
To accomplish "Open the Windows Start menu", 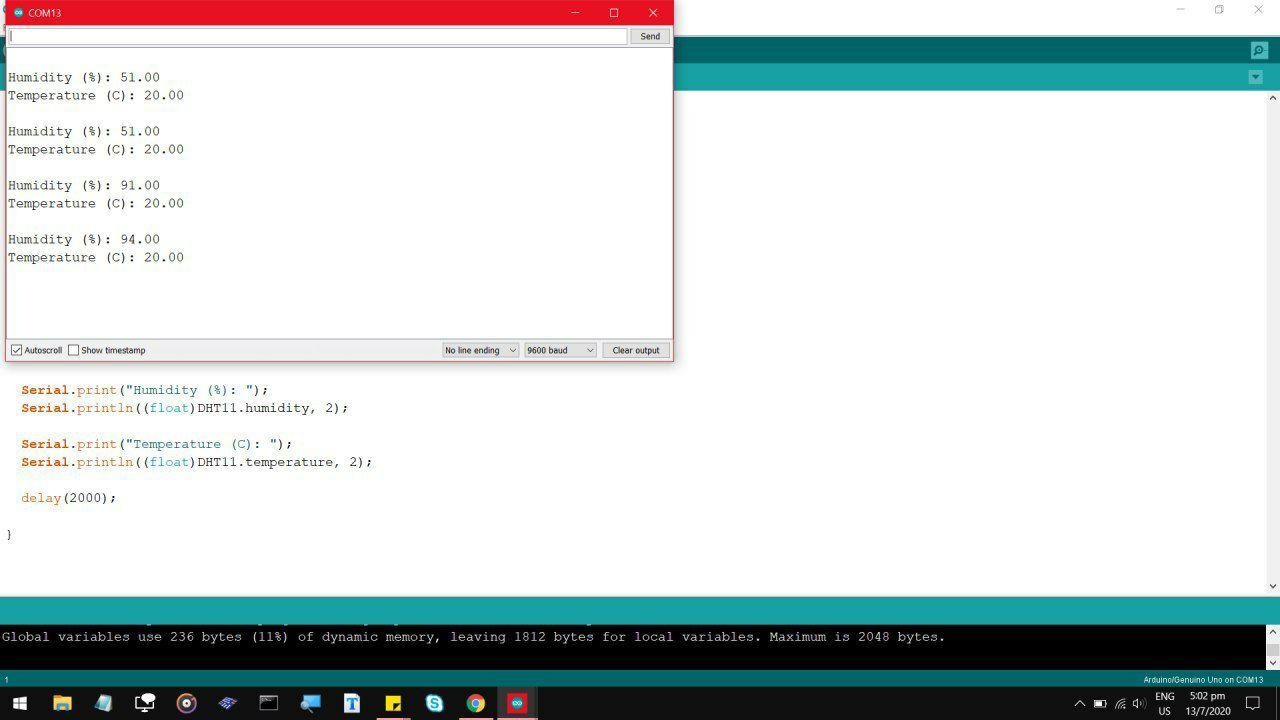I will pos(19,703).
